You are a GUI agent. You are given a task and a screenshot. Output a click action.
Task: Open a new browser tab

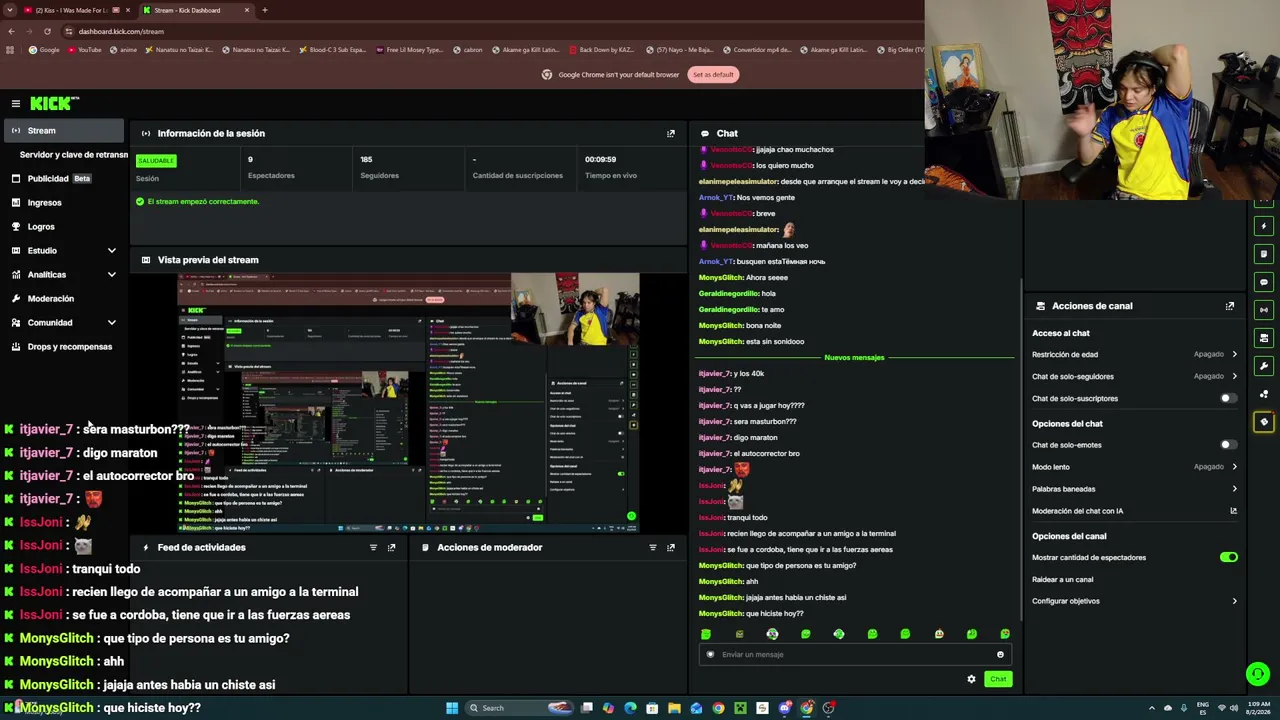pos(265,10)
